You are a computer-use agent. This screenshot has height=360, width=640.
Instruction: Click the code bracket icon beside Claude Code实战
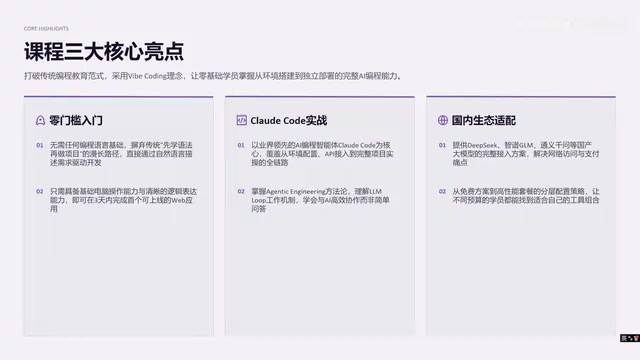pos(242,120)
